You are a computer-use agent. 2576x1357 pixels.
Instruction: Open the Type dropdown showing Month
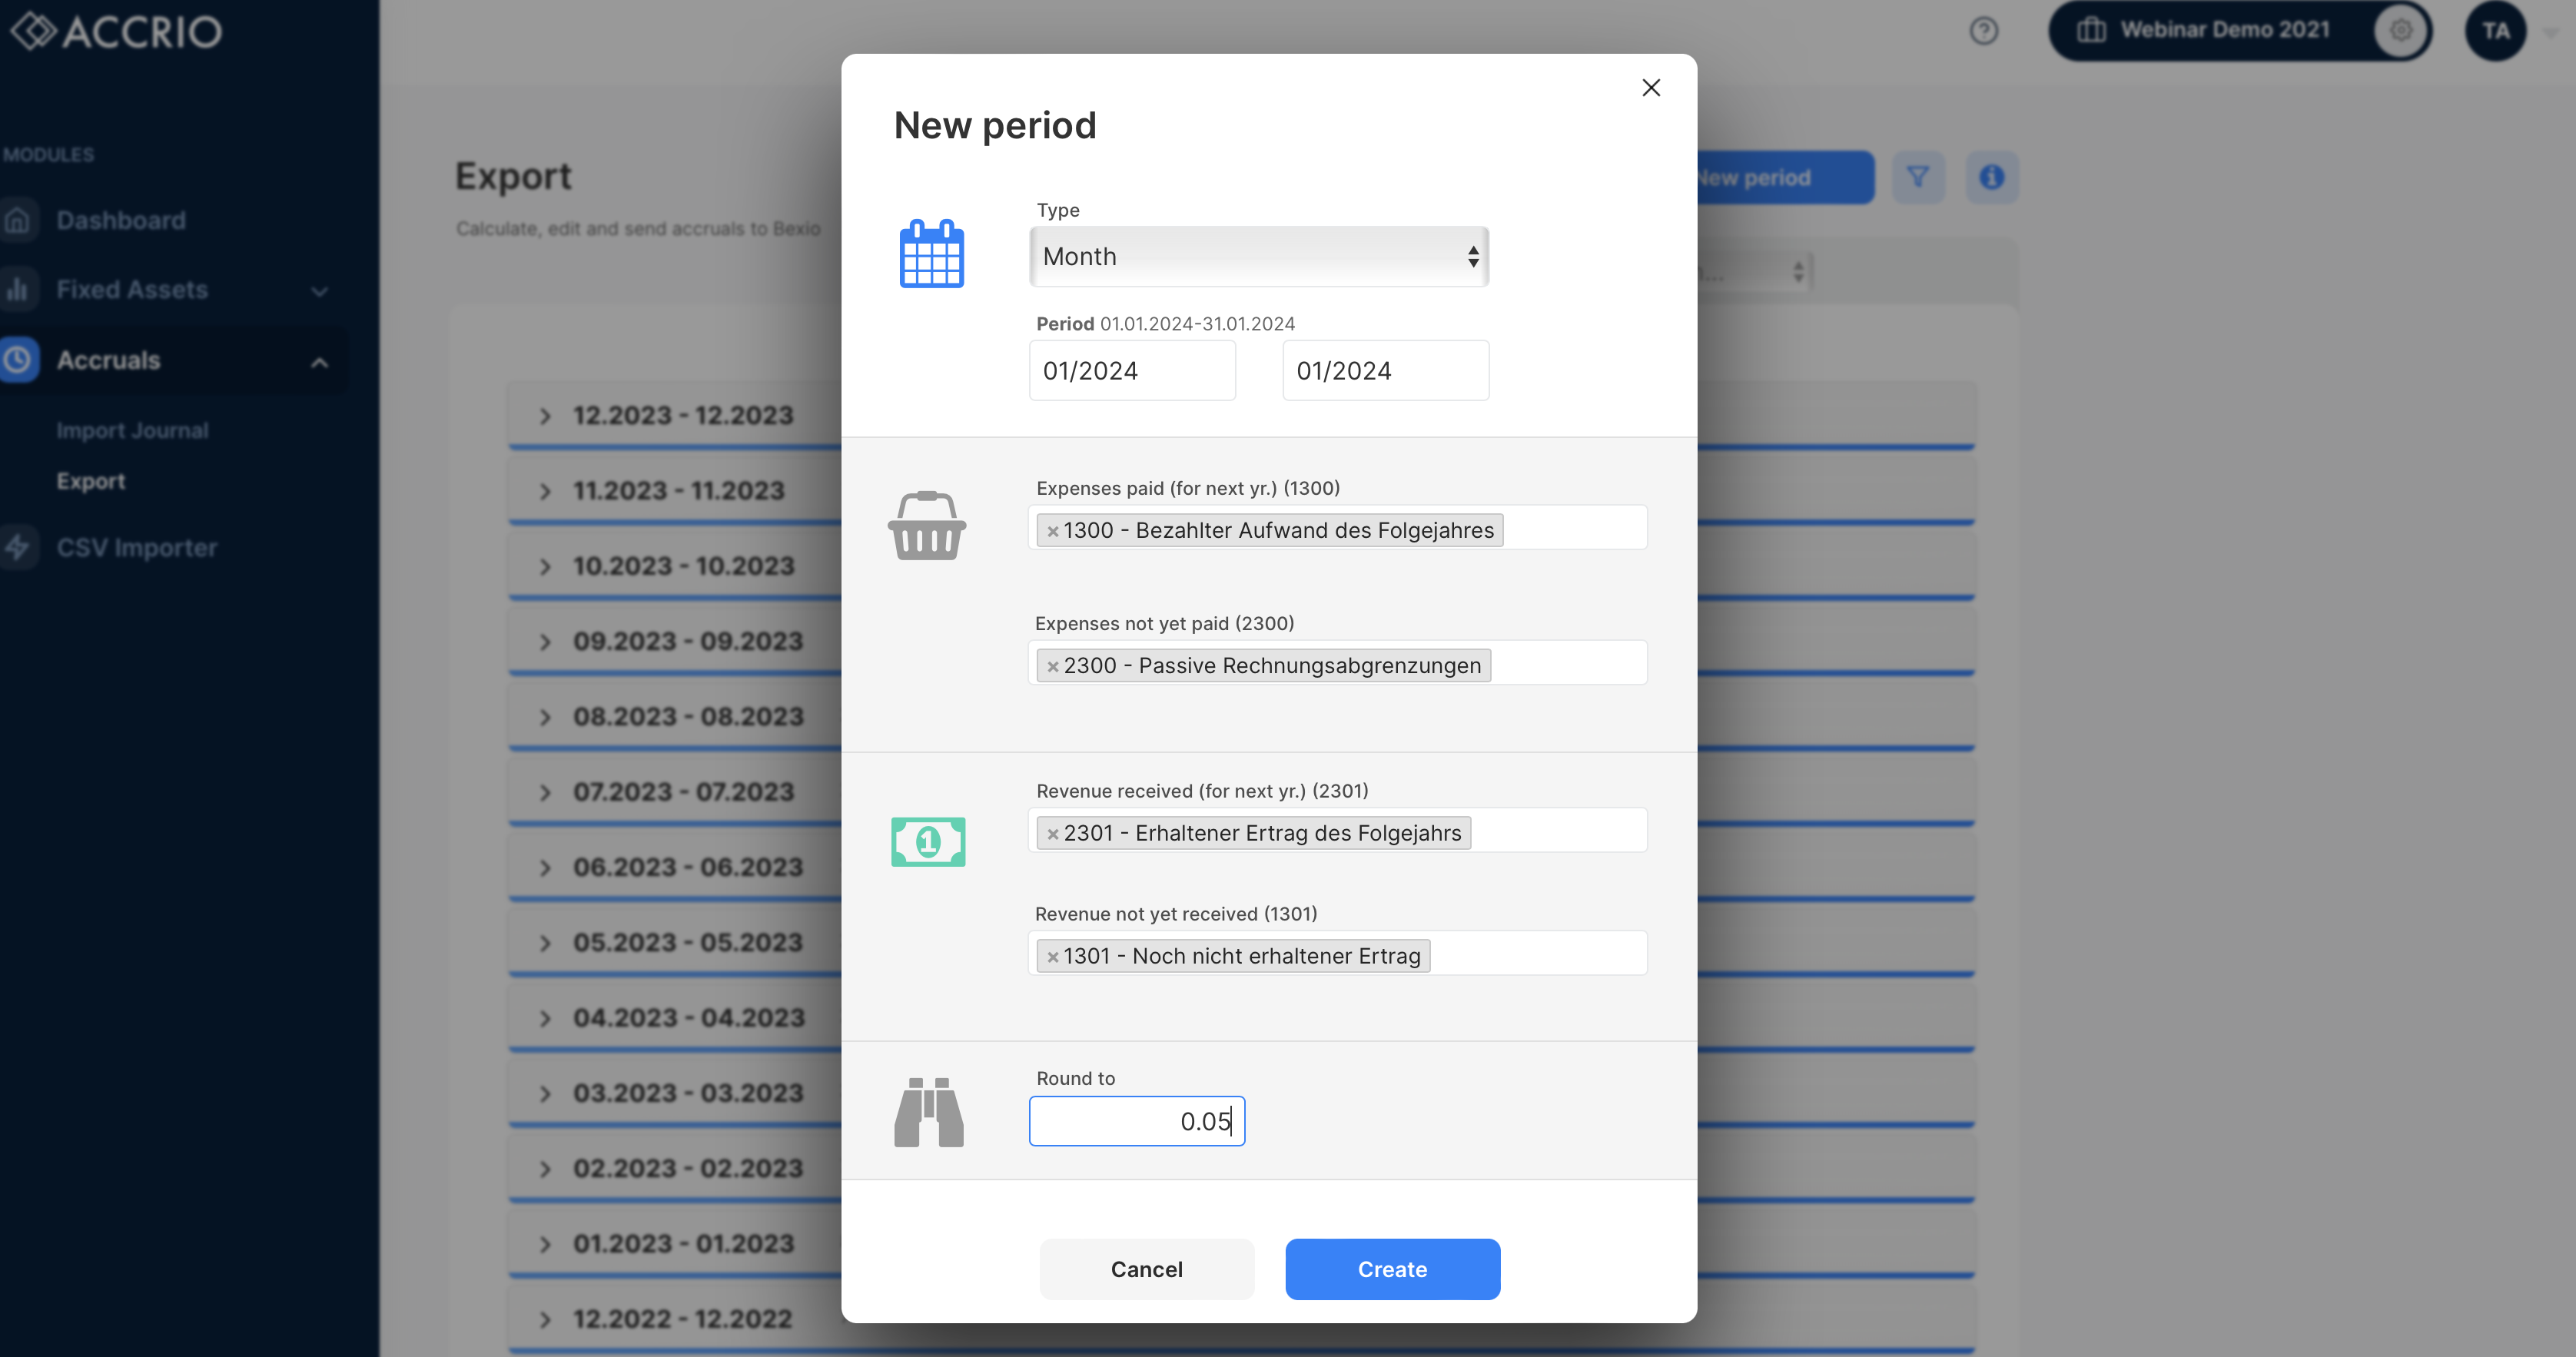1258,257
